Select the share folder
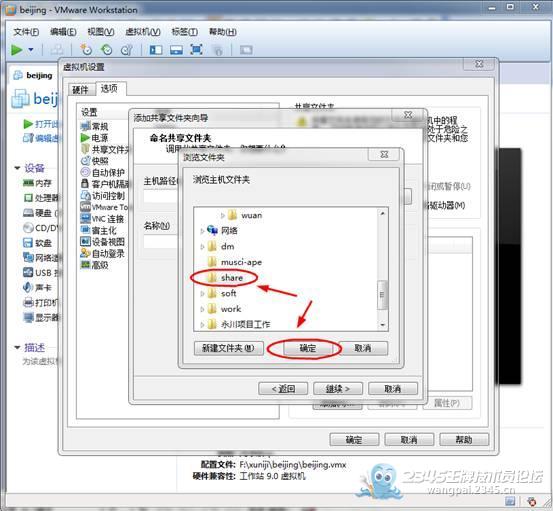The height and width of the screenshot is (511, 553). tap(226, 278)
